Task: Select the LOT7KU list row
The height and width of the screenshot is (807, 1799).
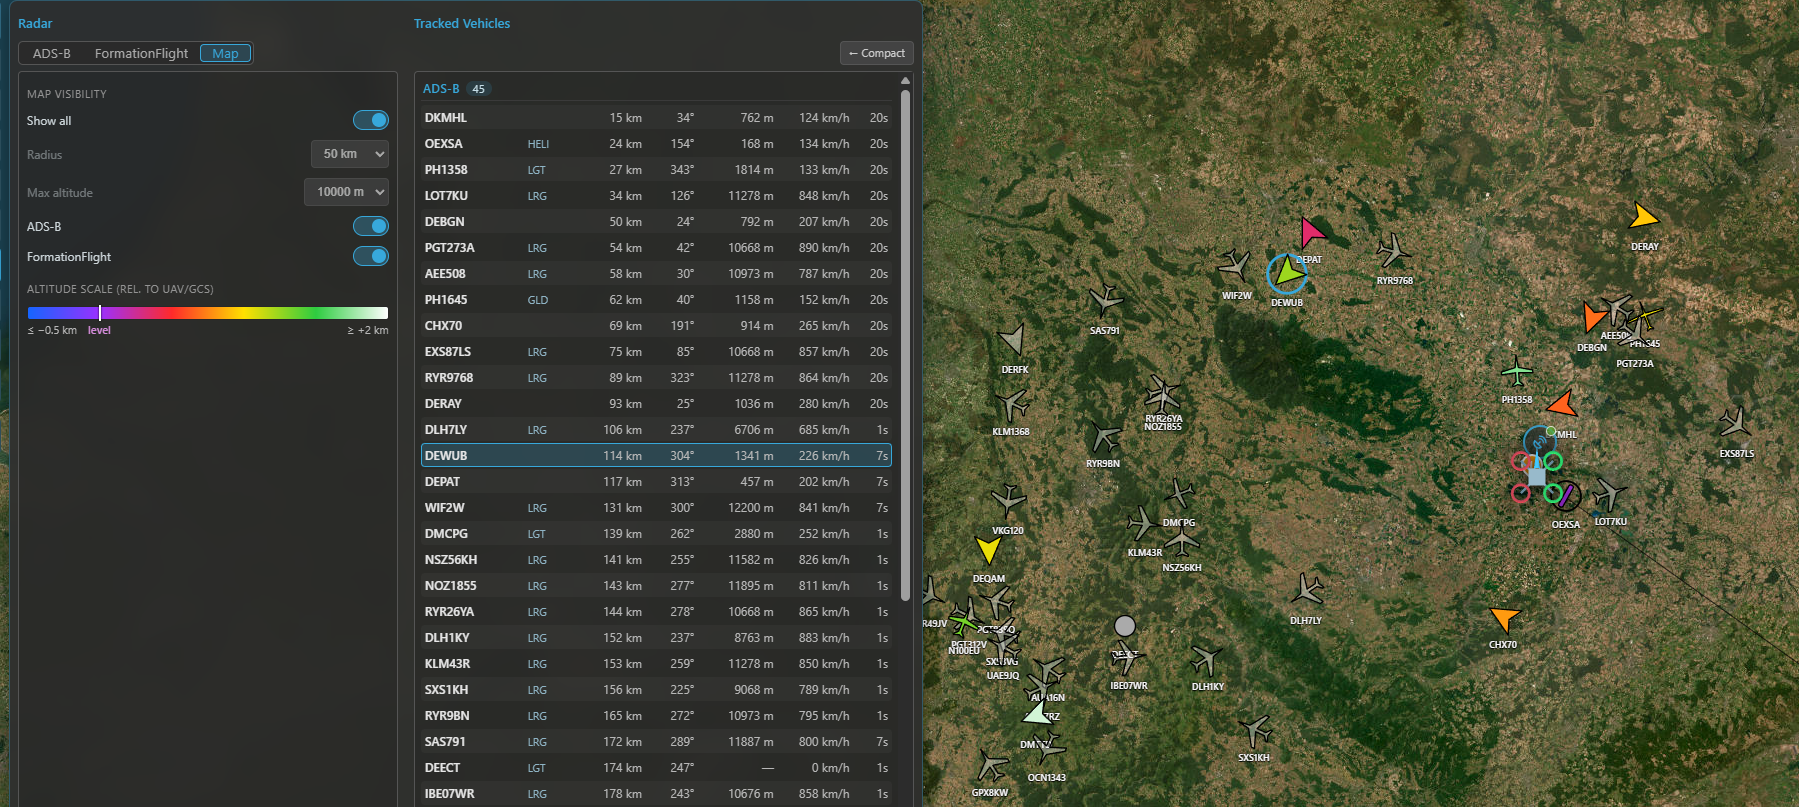Action: pyautogui.click(x=656, y=196)
